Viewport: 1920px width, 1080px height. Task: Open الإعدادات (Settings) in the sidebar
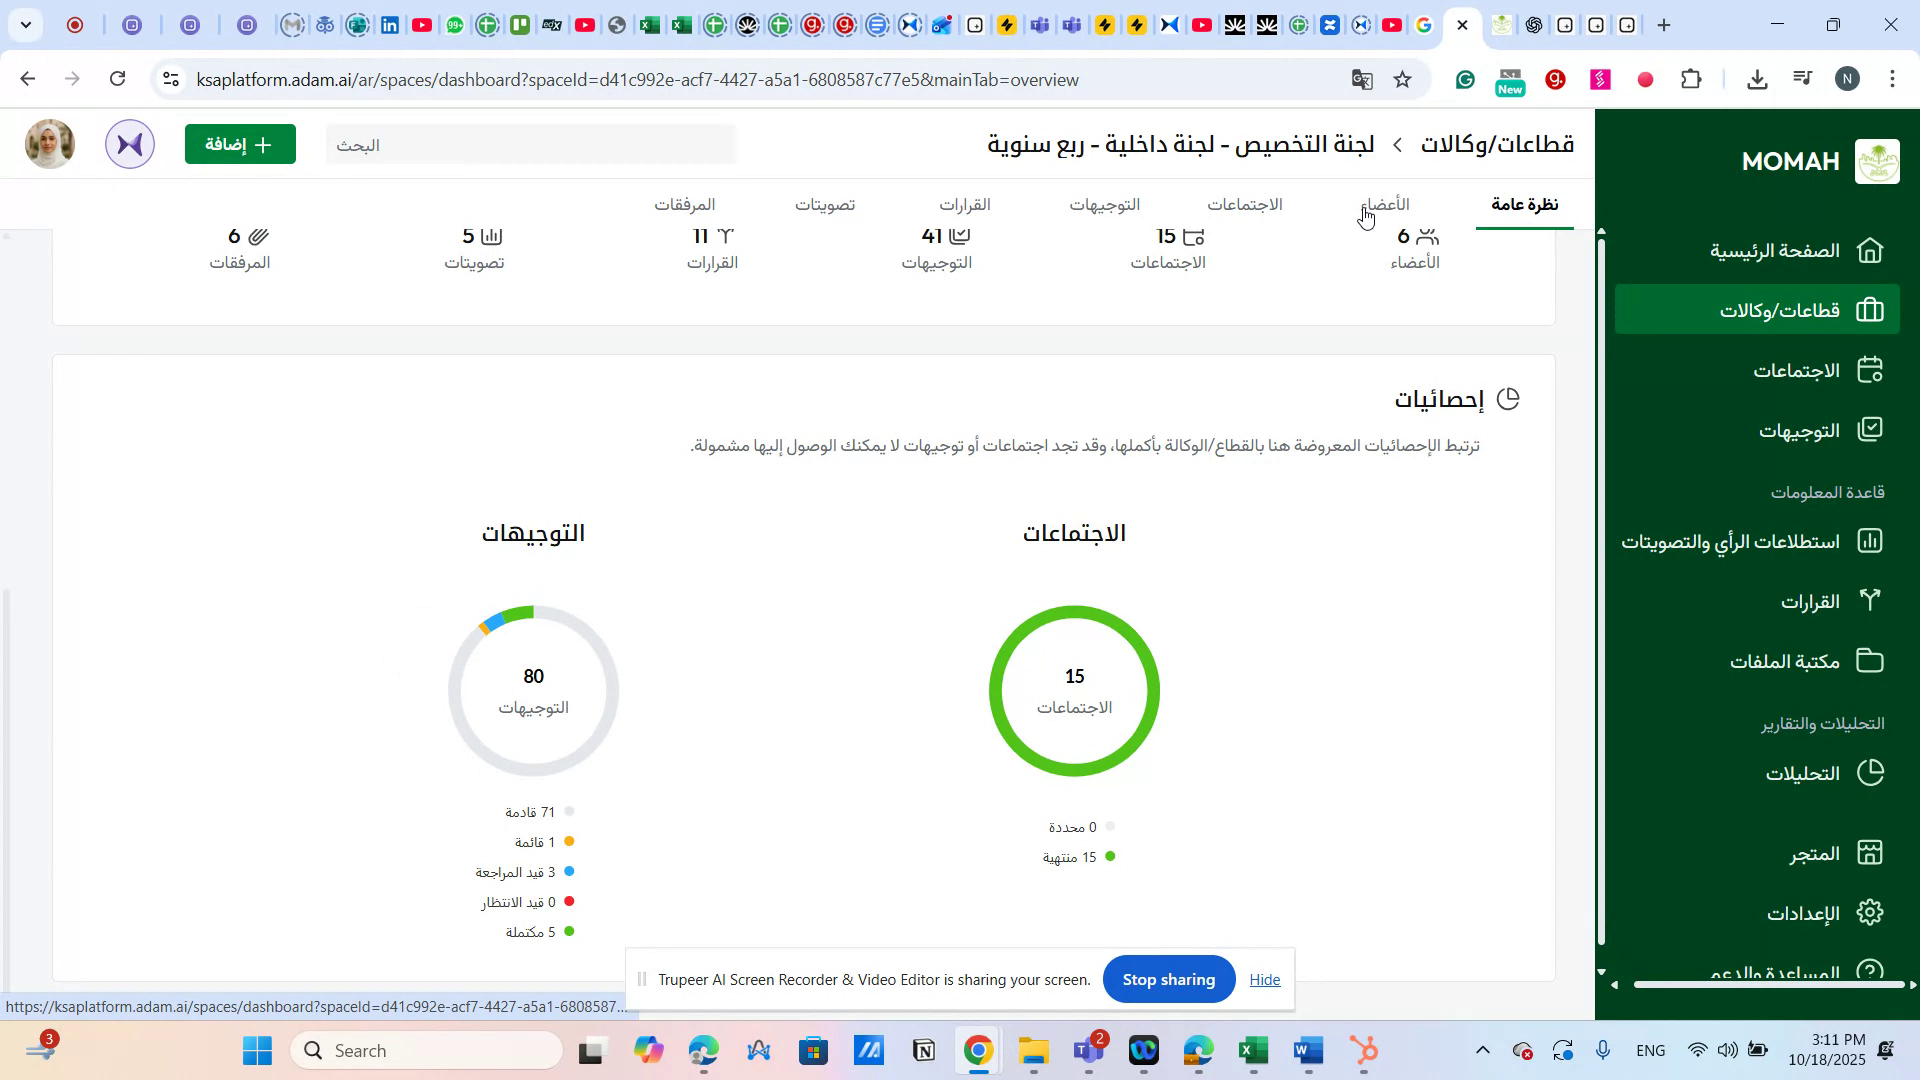[1825, 912]
